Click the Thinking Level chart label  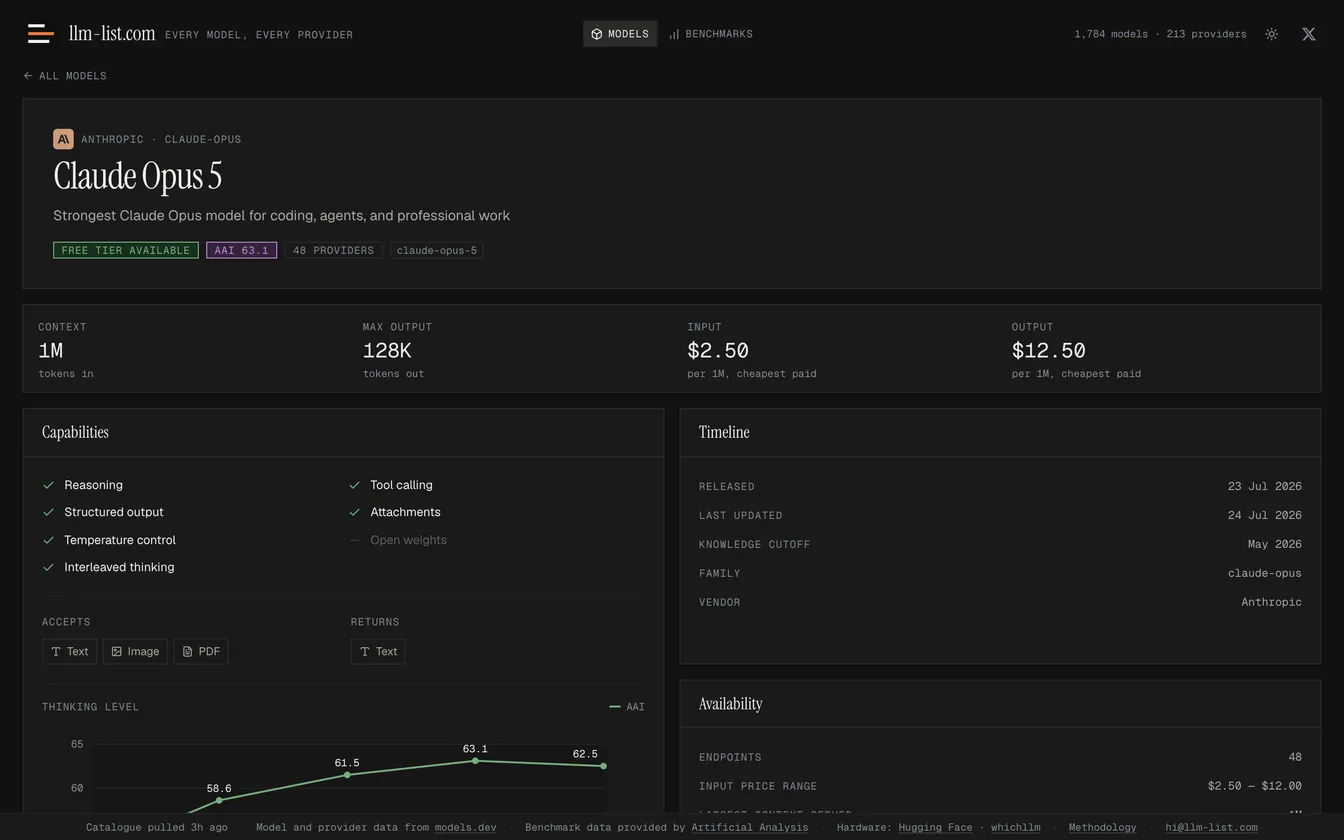[x=90, y=707]
